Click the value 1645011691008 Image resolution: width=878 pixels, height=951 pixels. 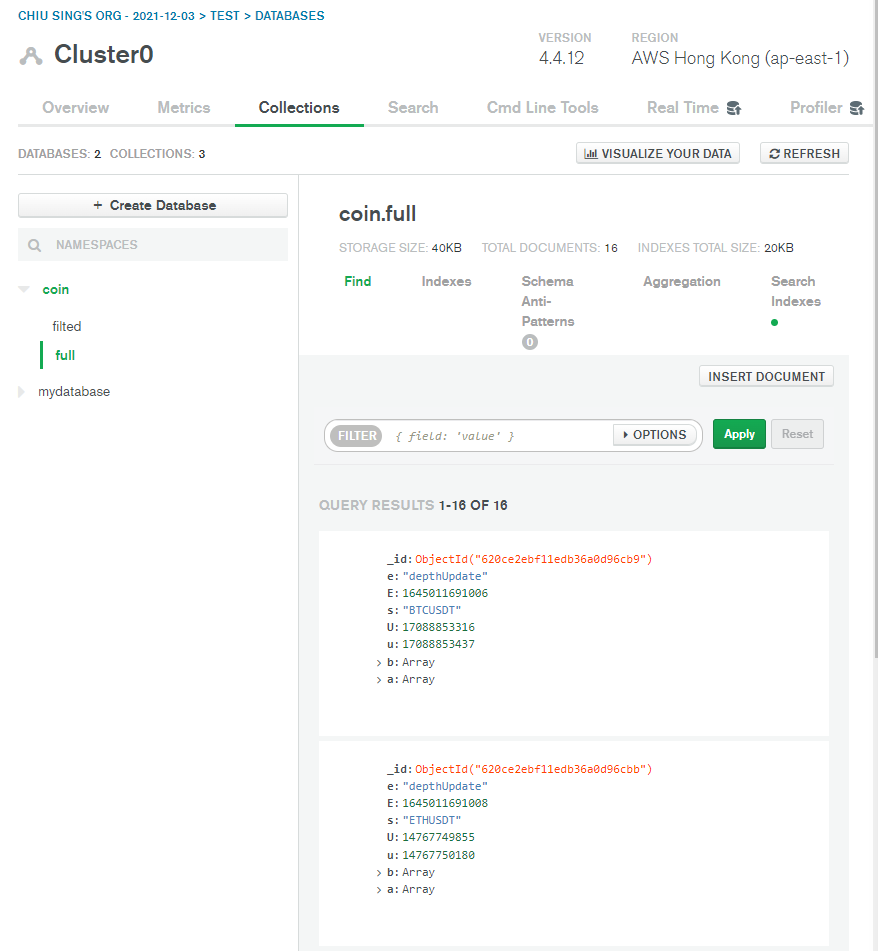[445, 803]
